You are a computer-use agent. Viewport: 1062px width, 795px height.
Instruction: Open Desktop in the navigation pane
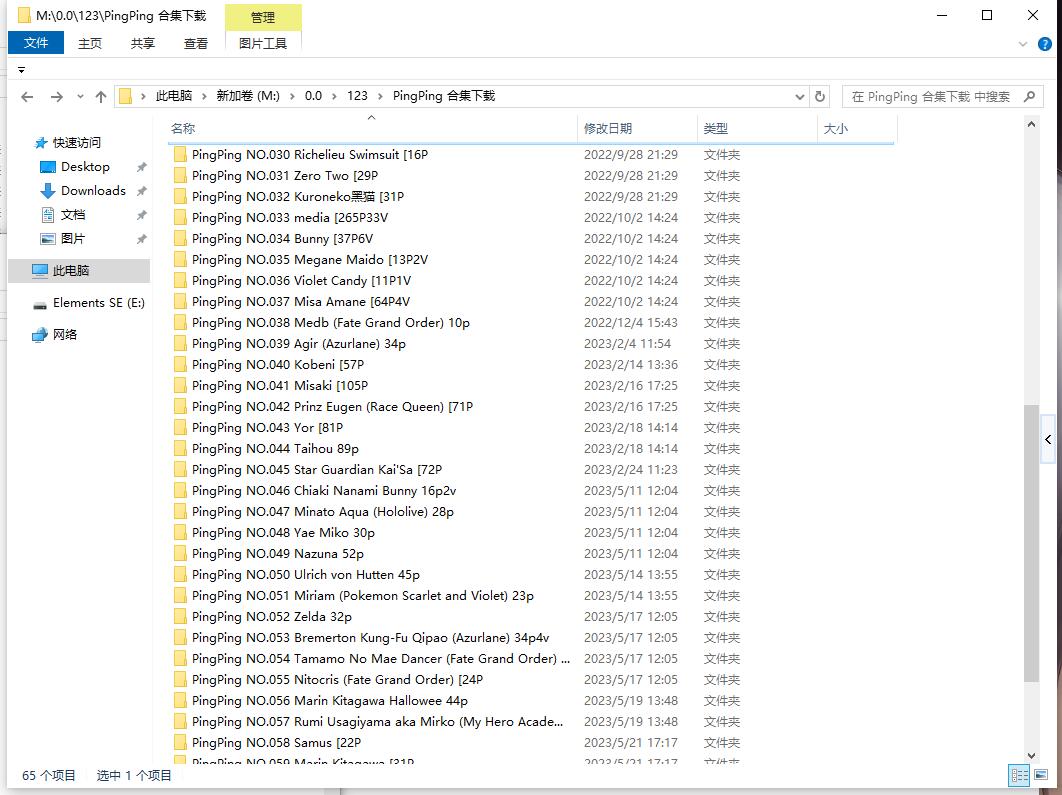(x=85, y=167)
